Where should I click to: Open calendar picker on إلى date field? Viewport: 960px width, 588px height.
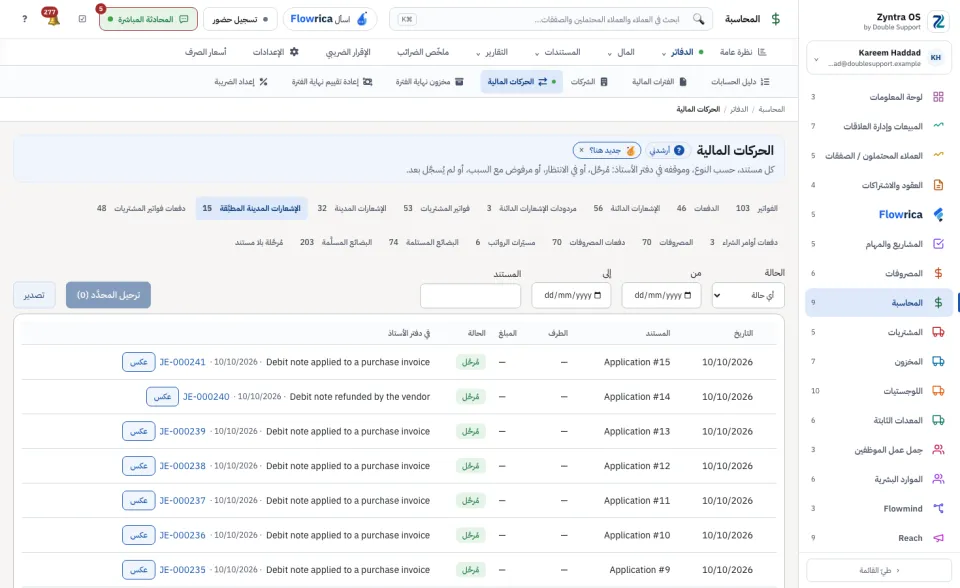tap(598, 295)
